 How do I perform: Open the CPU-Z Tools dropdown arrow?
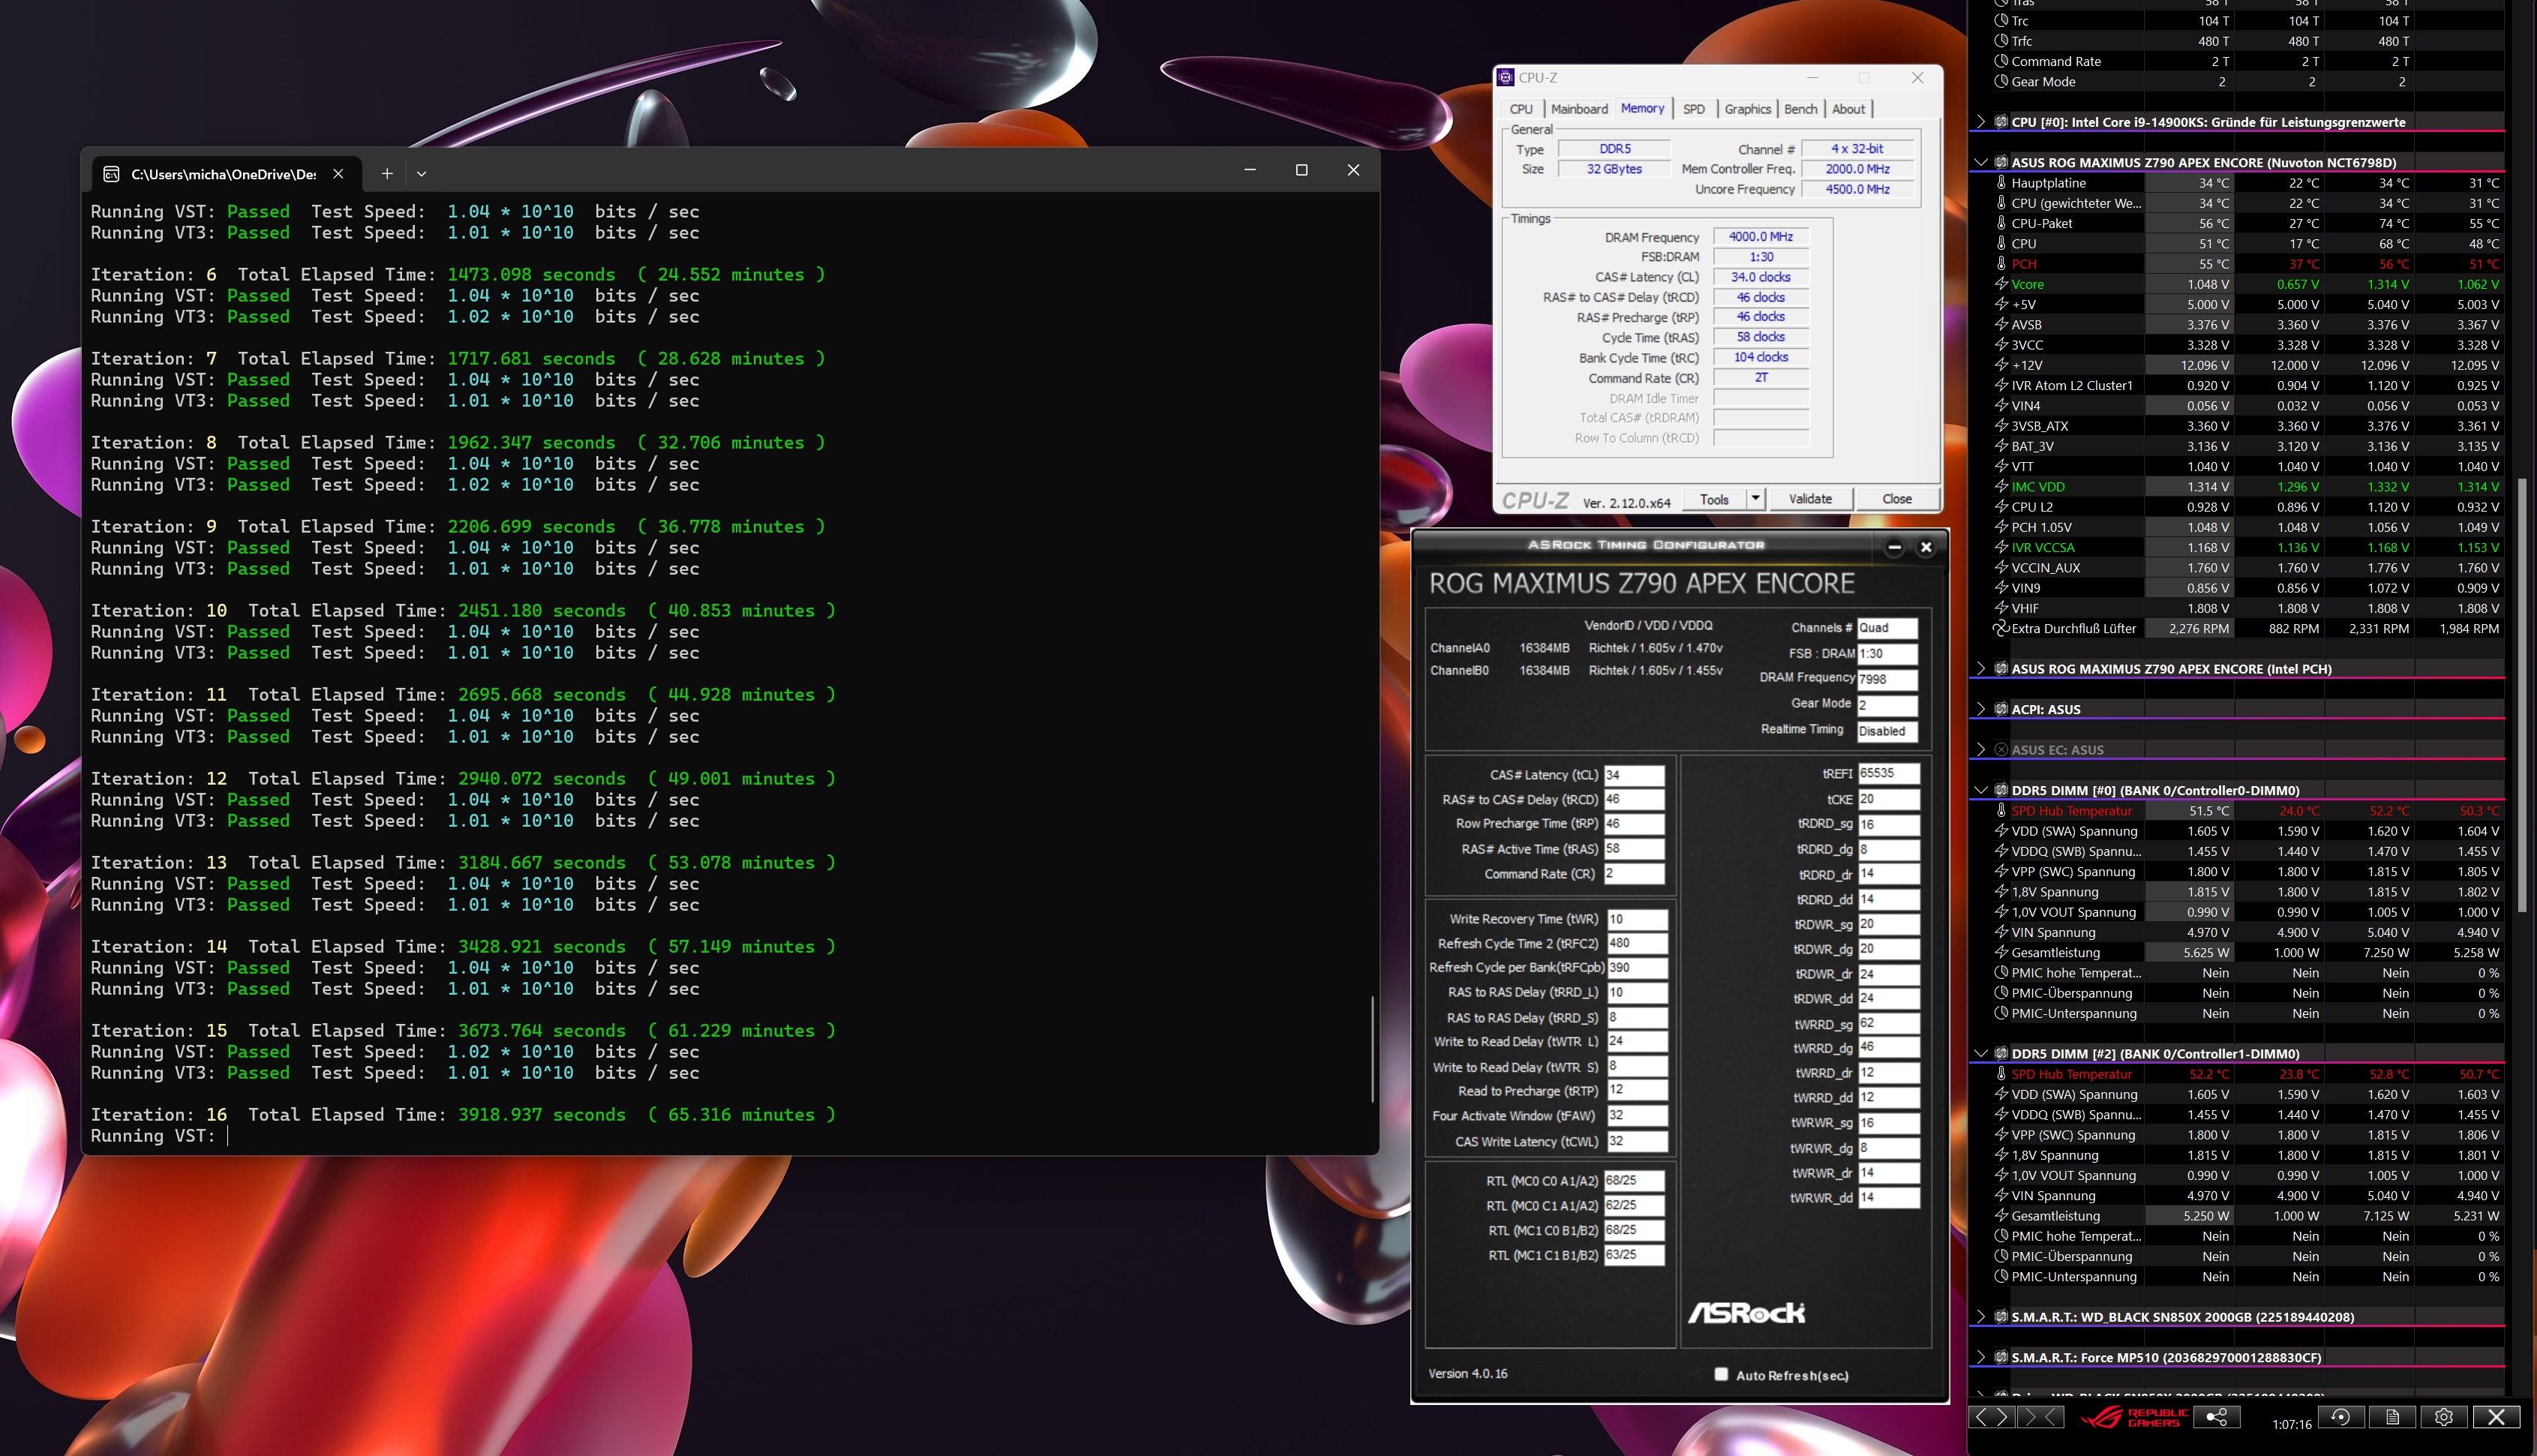pos(1755,498)
